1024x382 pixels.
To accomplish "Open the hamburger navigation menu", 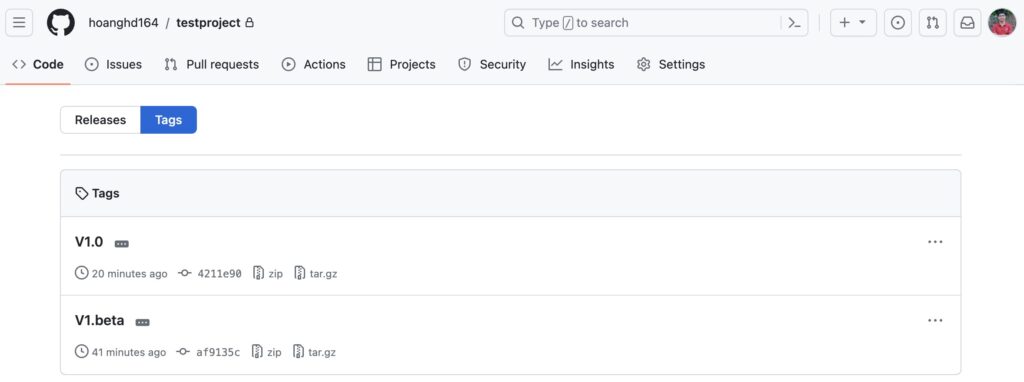I will click(x=19, y=23).
